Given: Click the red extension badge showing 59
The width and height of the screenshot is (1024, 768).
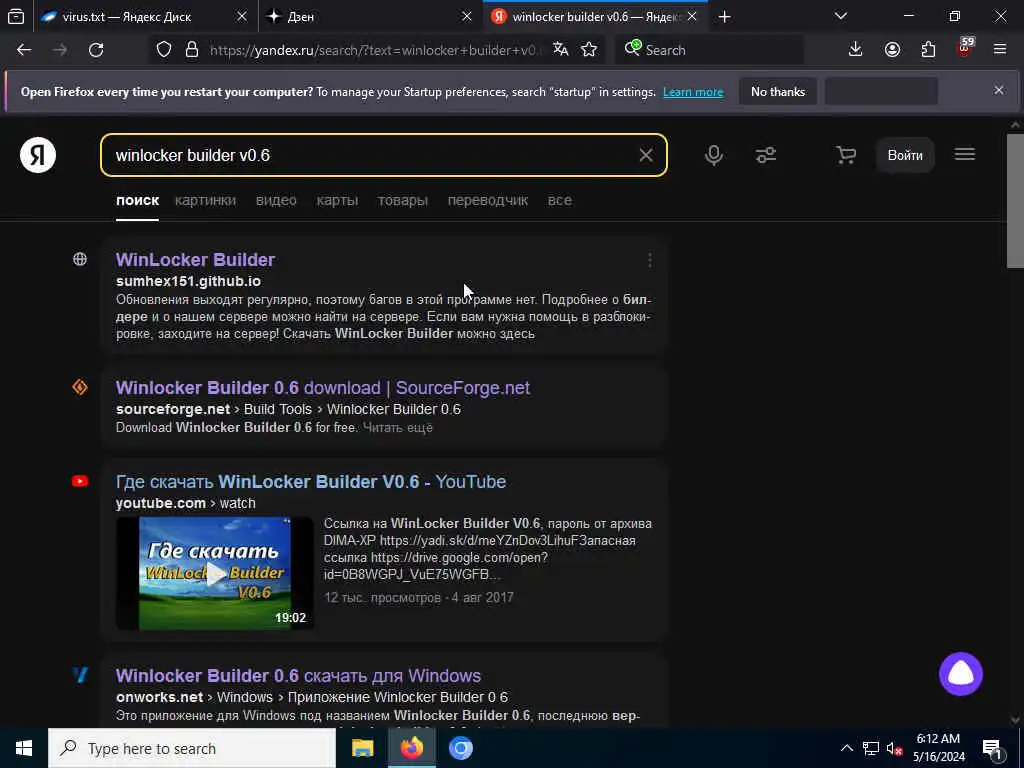Looking at the screenshot, I should click(965, 48).
